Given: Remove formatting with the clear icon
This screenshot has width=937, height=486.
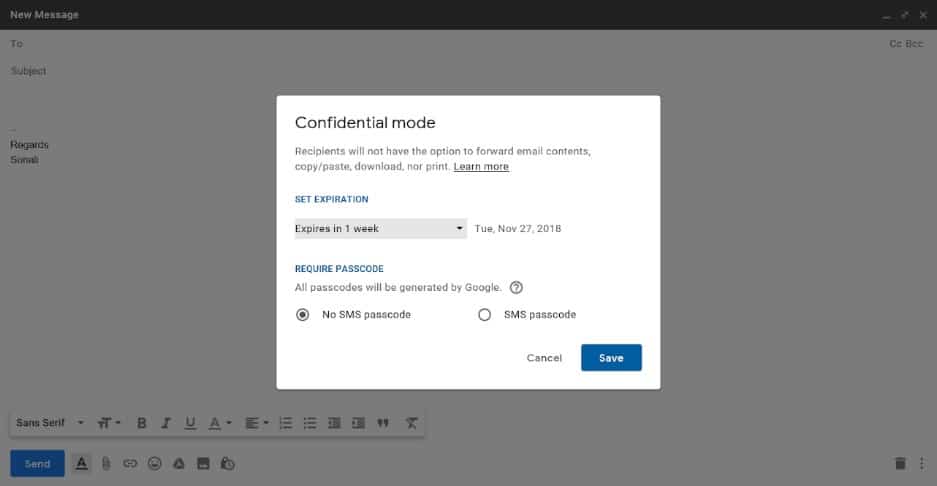Looking at the screenshot, I should (412, 423).
